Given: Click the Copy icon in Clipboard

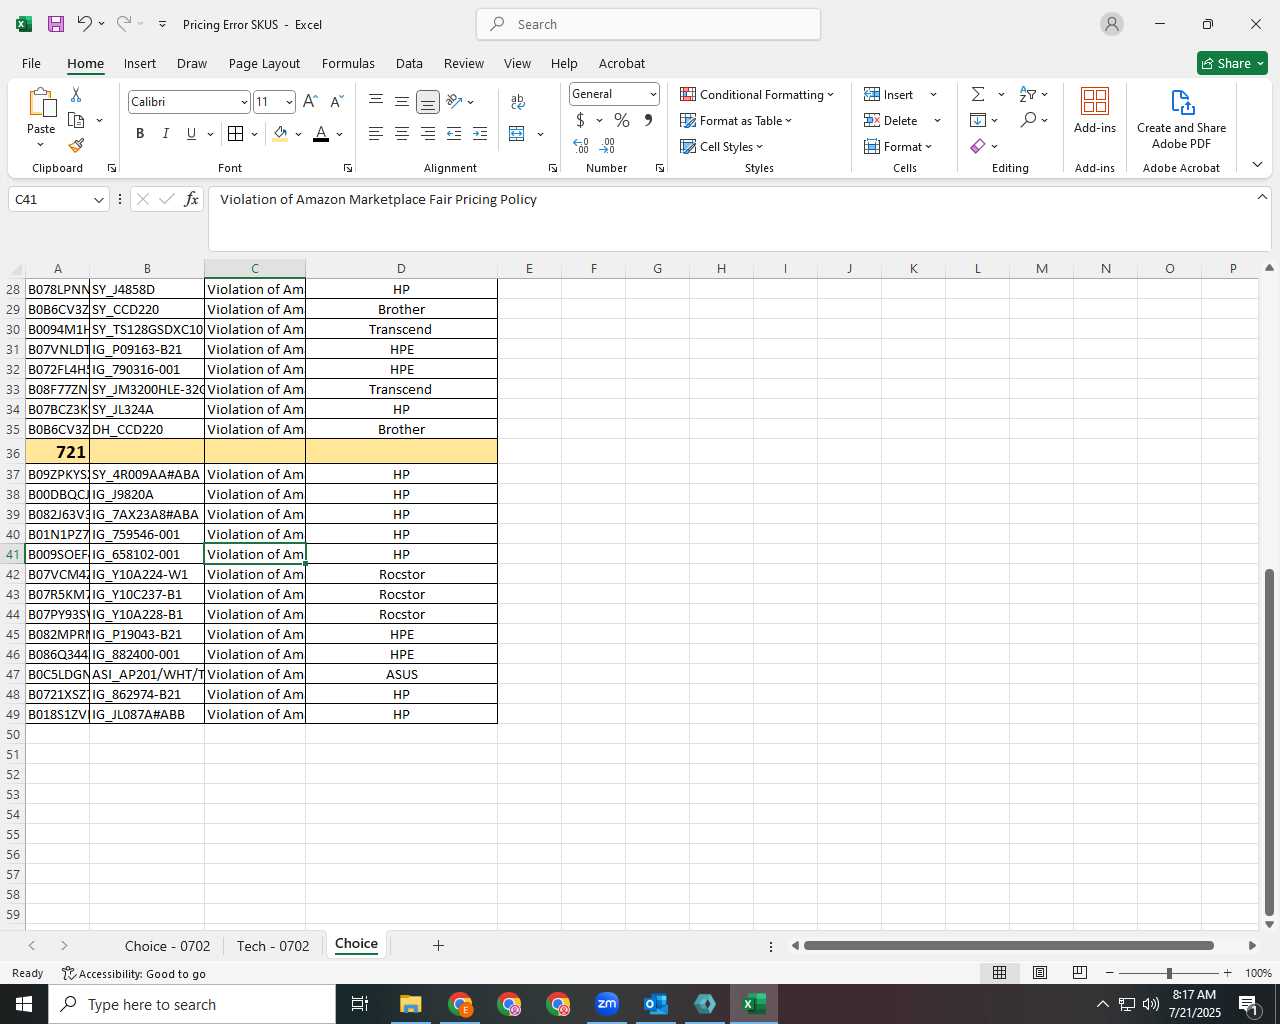Looking at the screenshot, I should coord(76,120).
